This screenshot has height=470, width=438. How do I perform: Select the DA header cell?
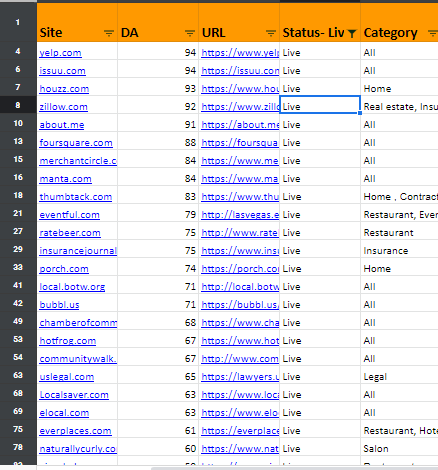click(x=158, y=22)
